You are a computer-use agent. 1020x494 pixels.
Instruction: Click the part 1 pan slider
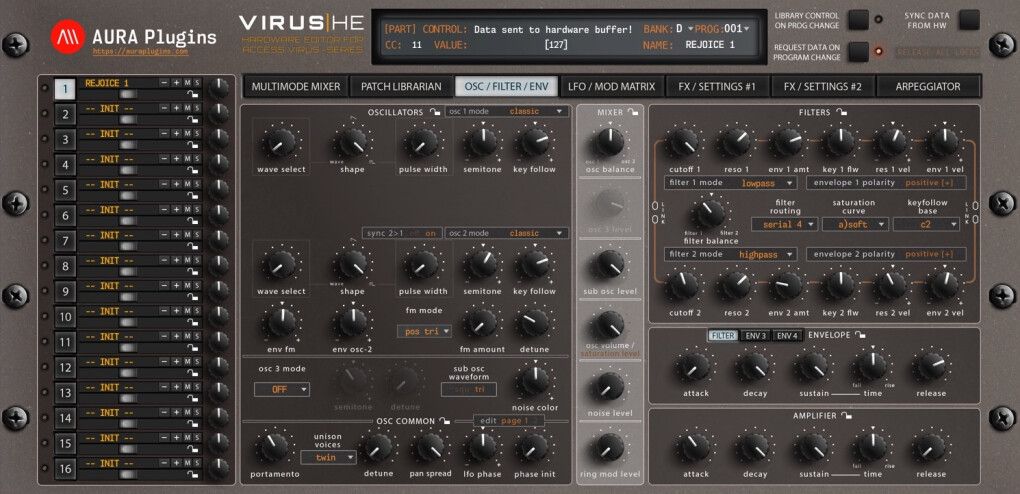tap(128, 94)
